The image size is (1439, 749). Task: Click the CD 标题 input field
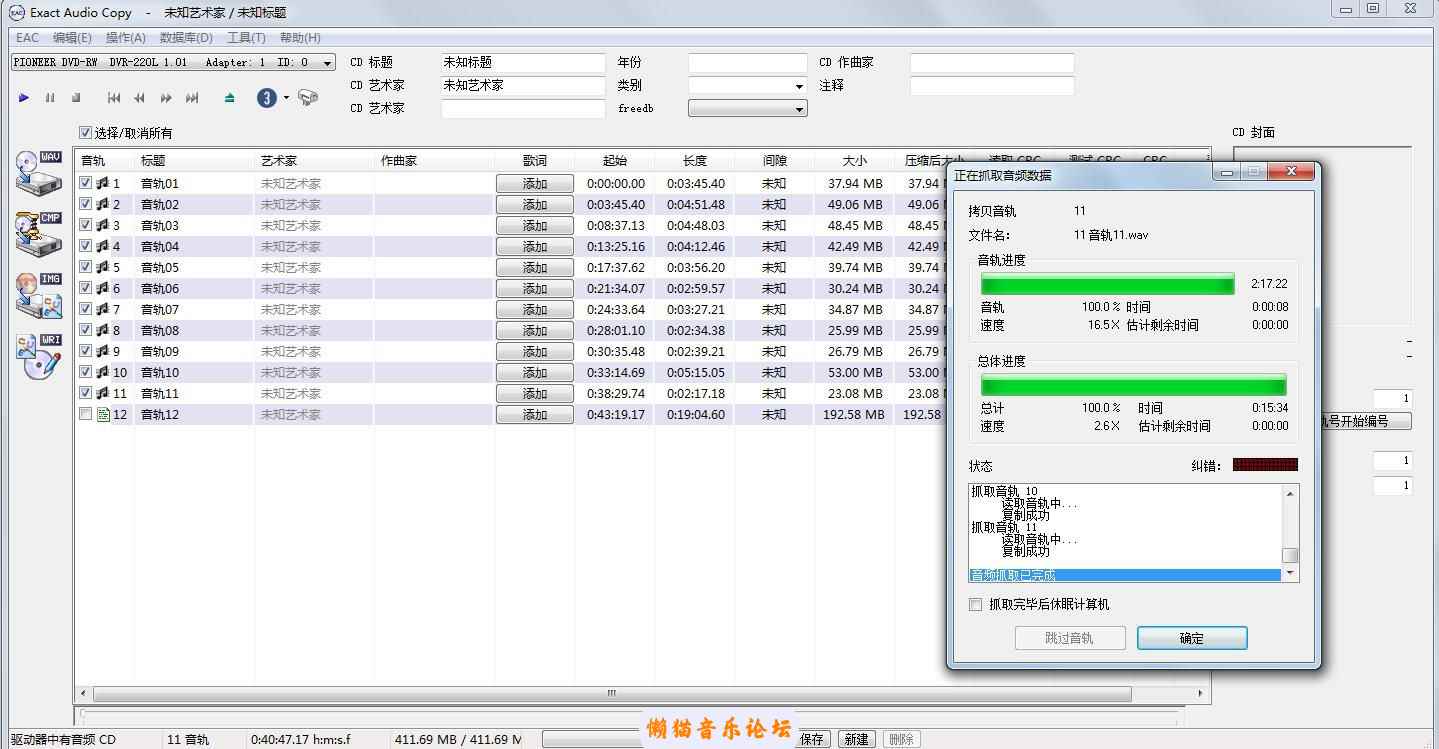523,62
